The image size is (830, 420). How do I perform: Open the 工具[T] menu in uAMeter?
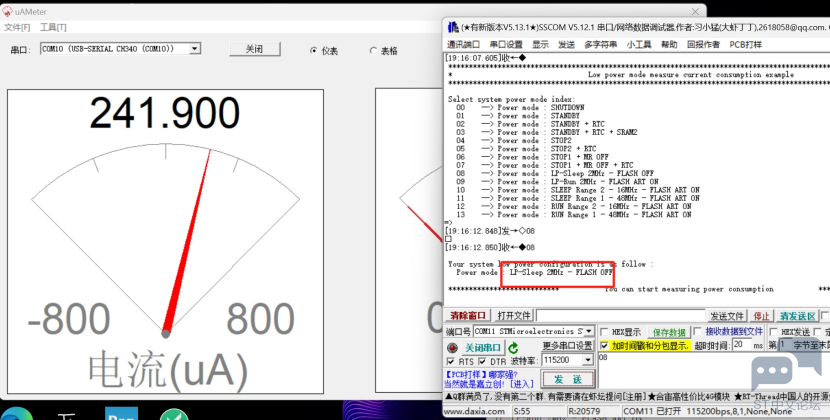point(53,27)
